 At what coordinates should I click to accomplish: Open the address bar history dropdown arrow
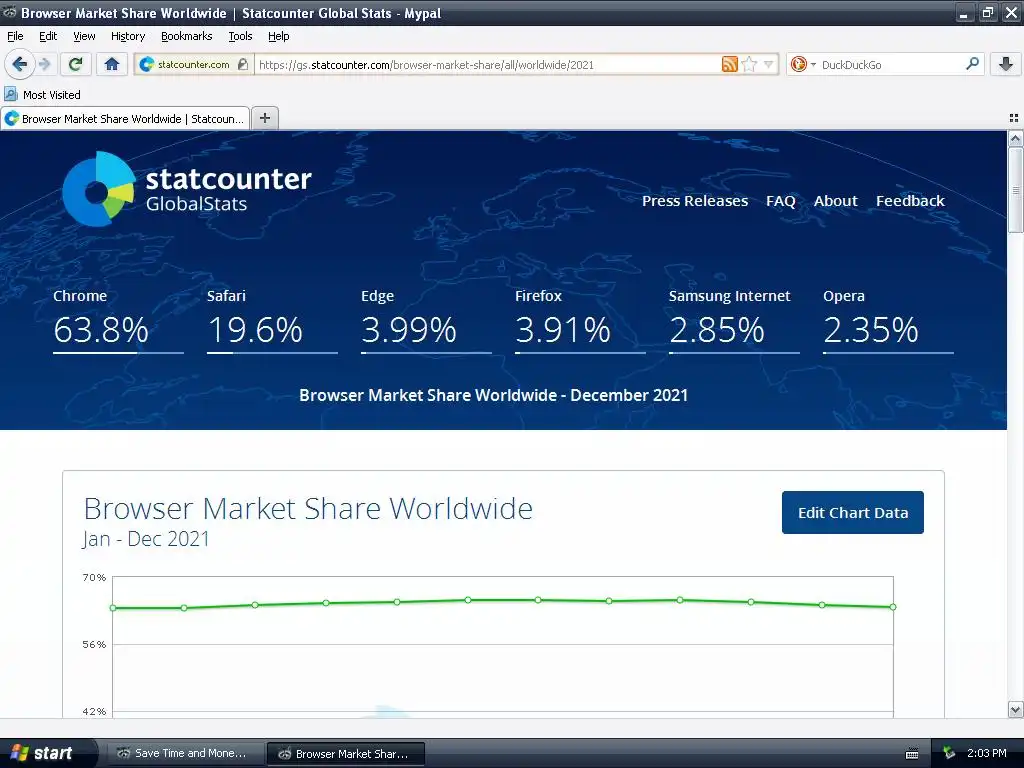point(769,64)
